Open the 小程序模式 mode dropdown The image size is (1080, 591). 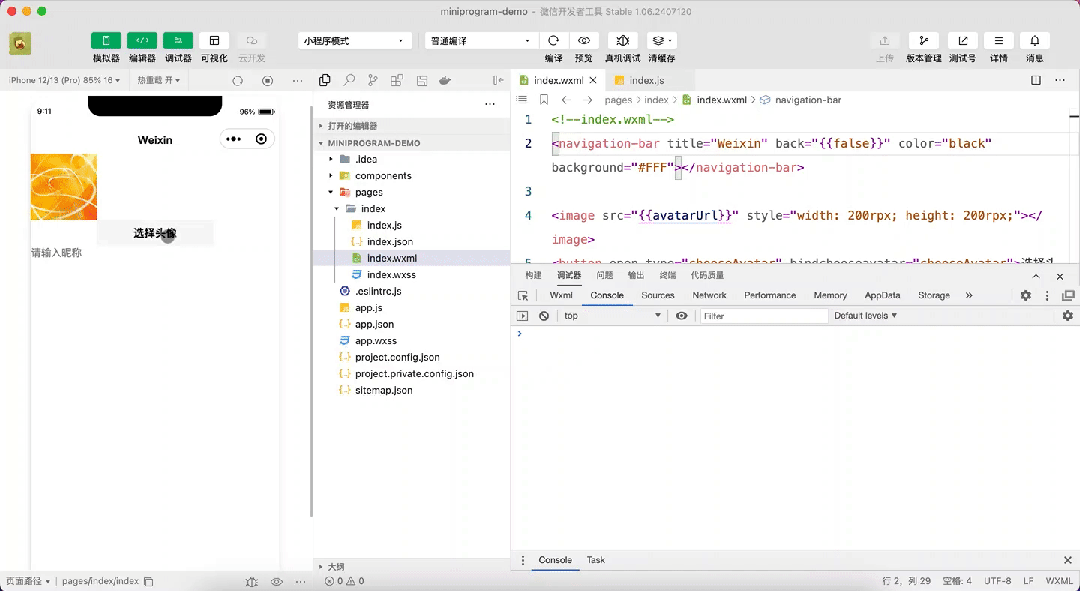[x=355, y=41]
